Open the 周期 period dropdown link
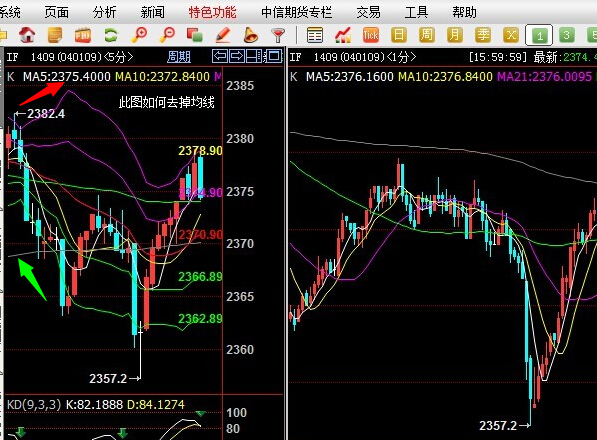The height and width of the screenshot is (440, 597). [179, 57]
